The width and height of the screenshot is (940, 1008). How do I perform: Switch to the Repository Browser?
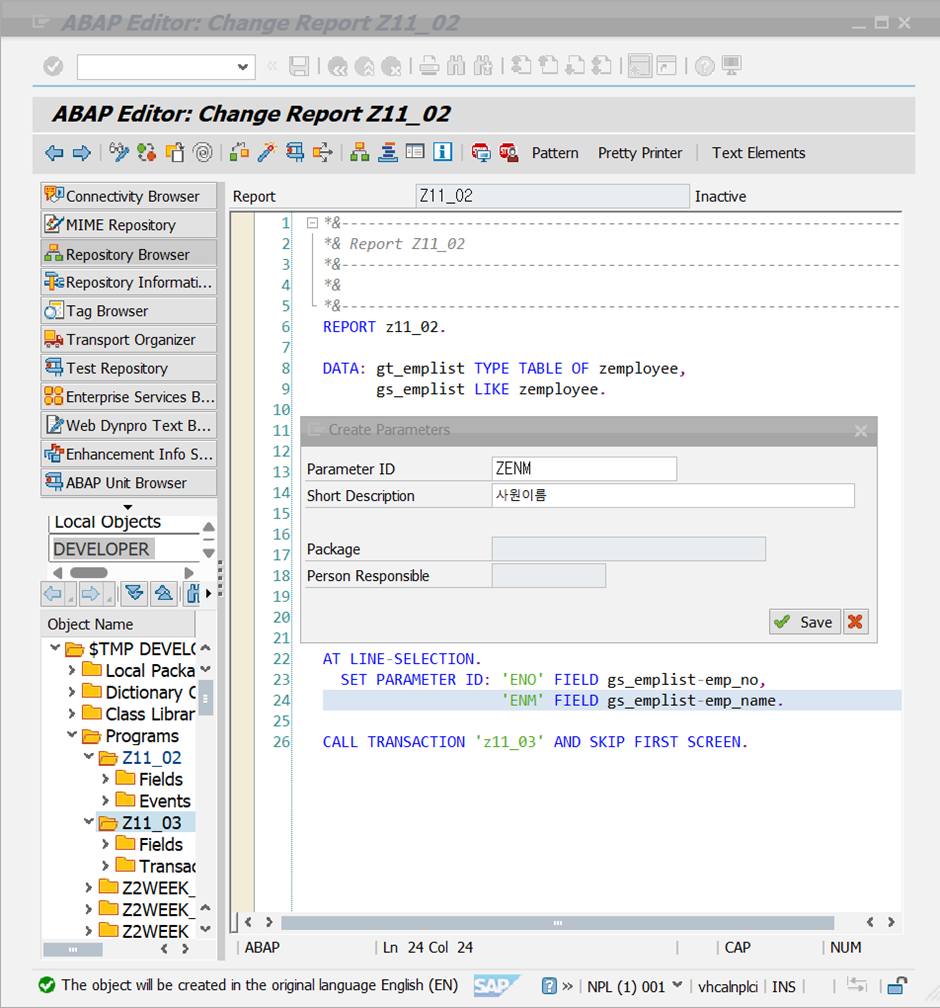click(x=129, y=254)
